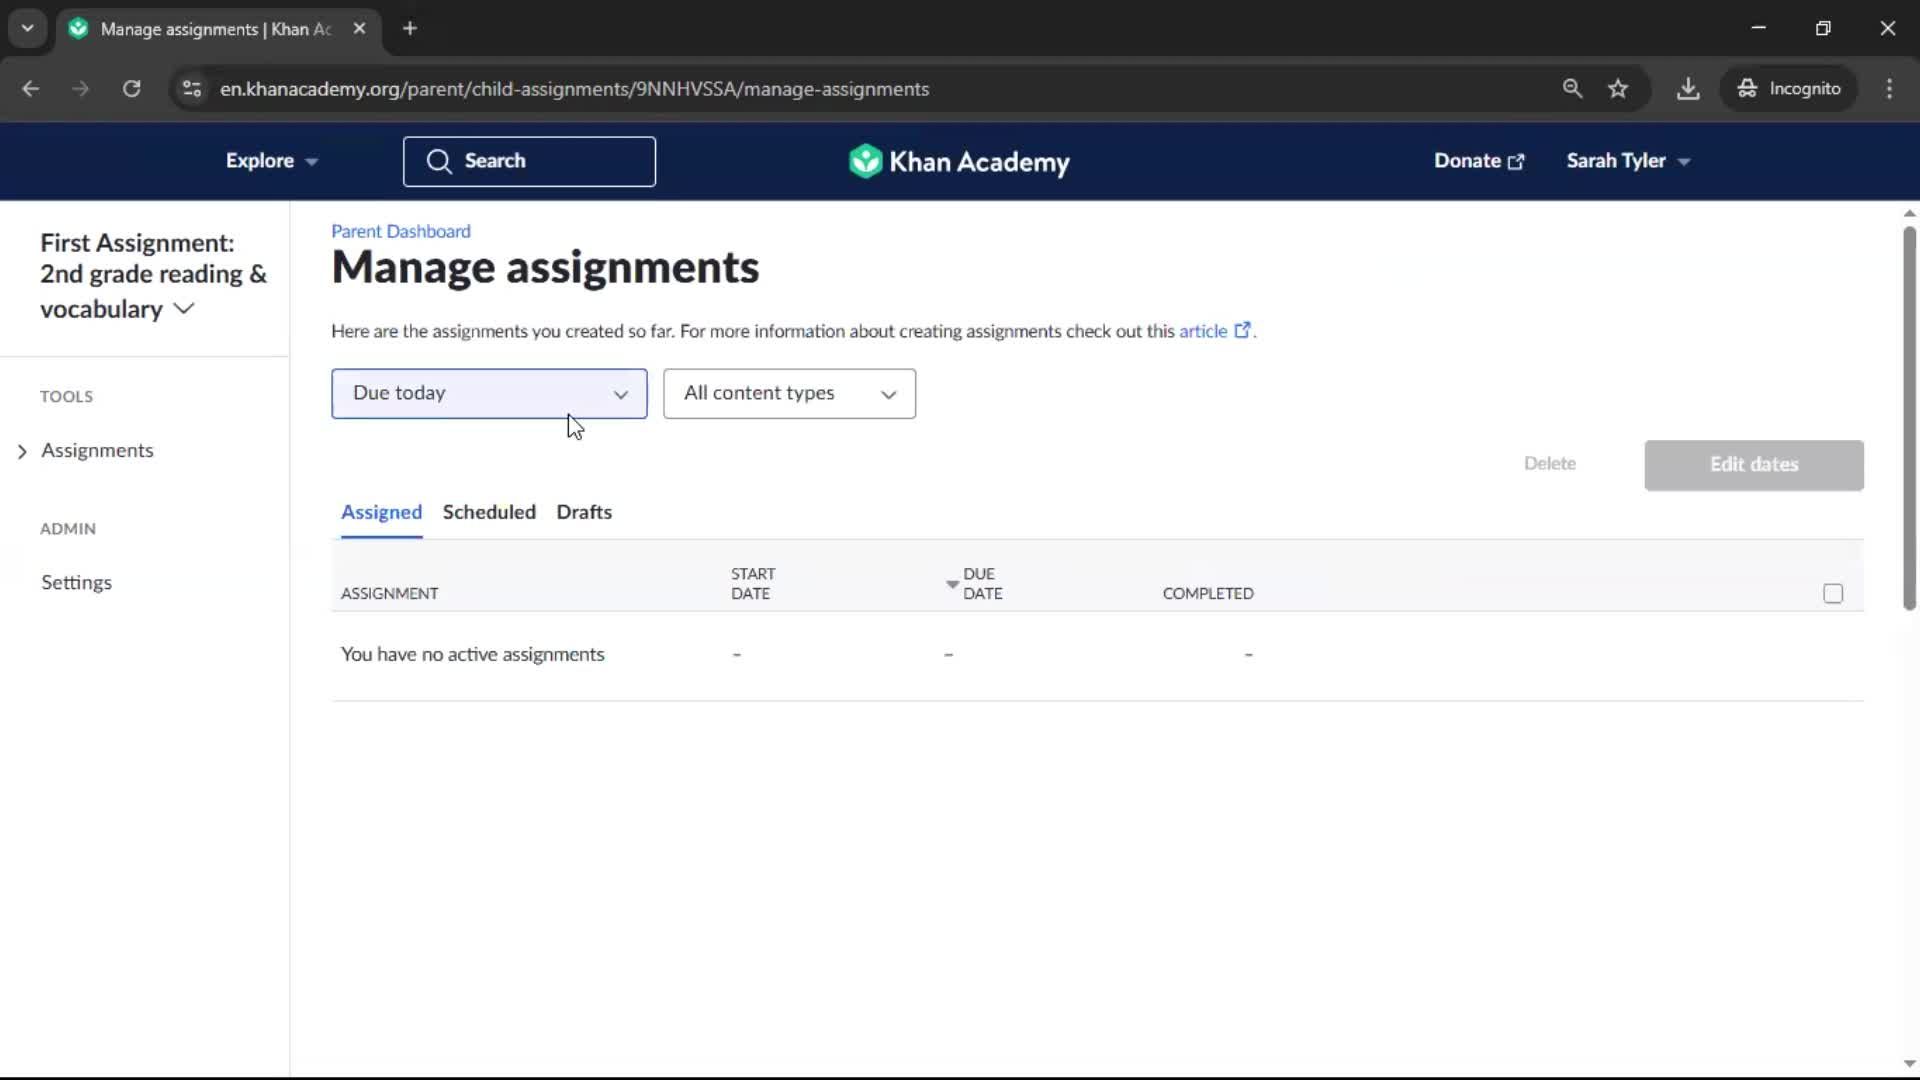Click the Donate link
Viewport: 1920px width, 1080px height.
click(x=1479, y=161)
